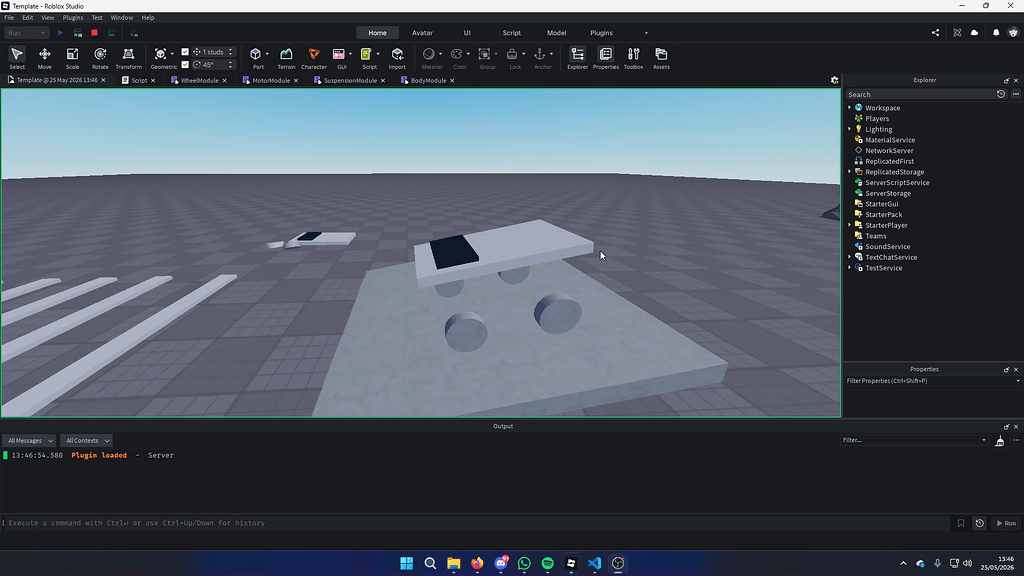Toggle the rotate snapping 45° checkbox

coord(185,65)
